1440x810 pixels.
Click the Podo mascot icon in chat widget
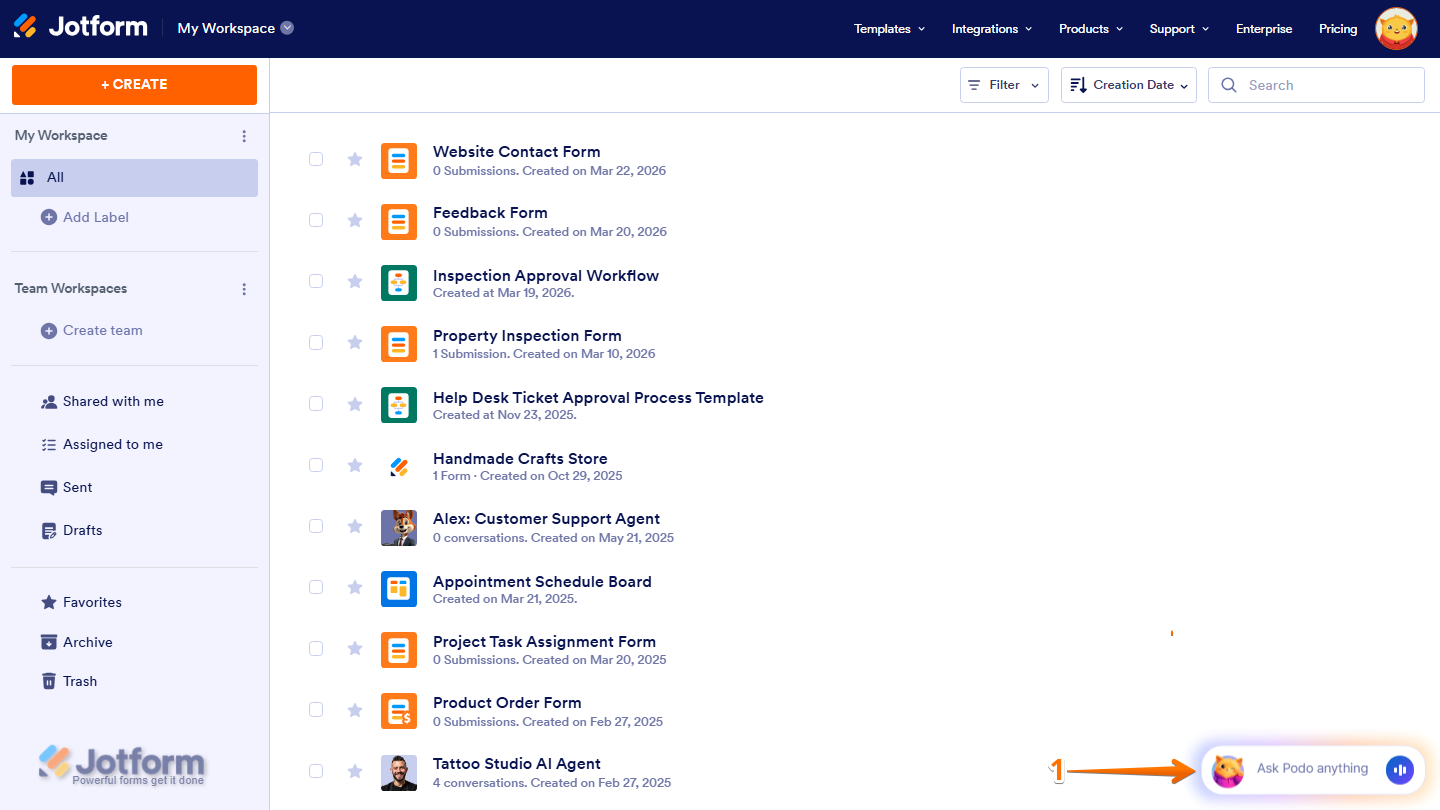click(1227, 769)
